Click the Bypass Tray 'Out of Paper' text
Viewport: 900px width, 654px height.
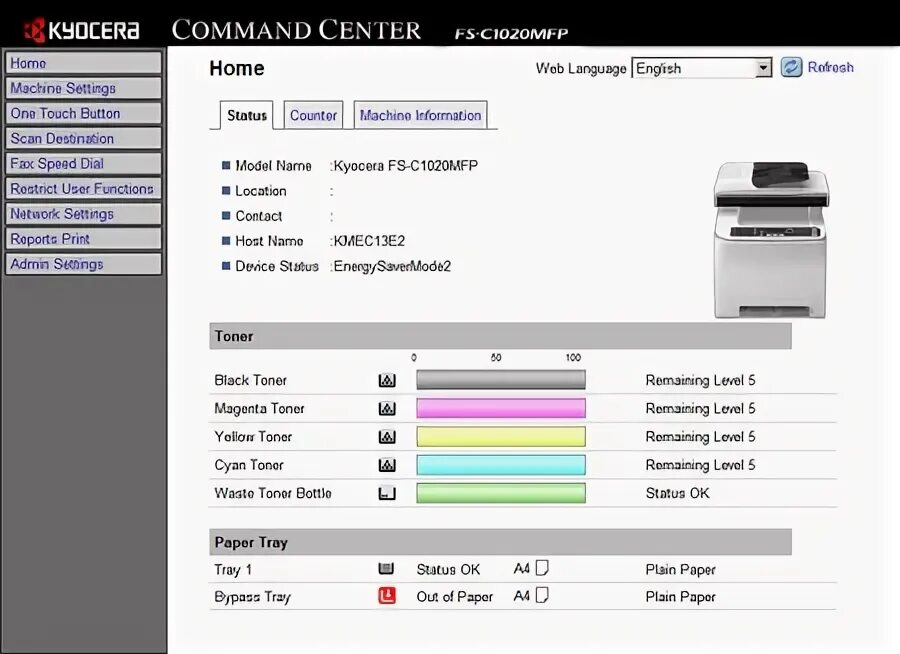click(x=455, y=597)
